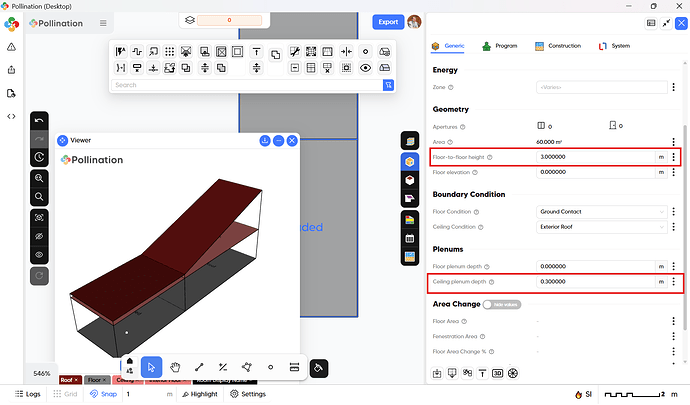
Task: Click the Ceiling plenum depth value field
Action: 595,282
